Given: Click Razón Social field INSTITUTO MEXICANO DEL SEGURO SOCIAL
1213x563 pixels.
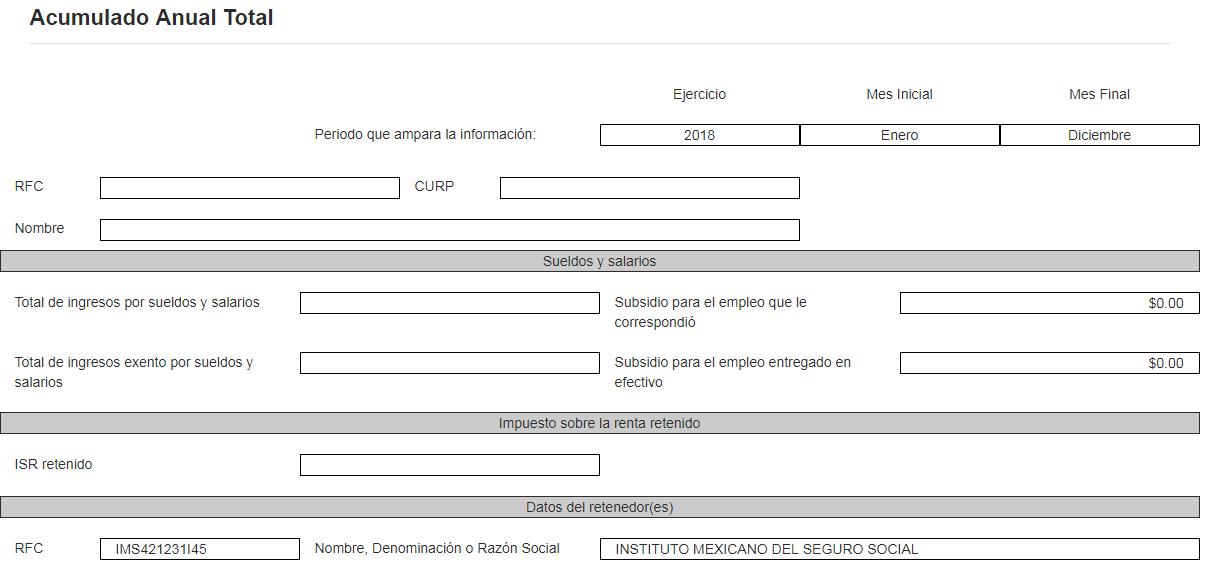Looking at the screenshot, I should click(x=900, y=549).
